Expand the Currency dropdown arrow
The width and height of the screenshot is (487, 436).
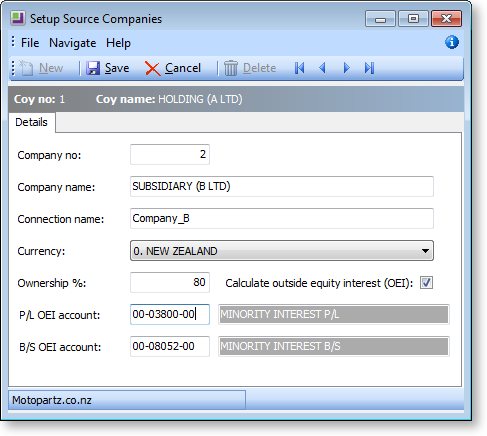[x=425, y=251]
